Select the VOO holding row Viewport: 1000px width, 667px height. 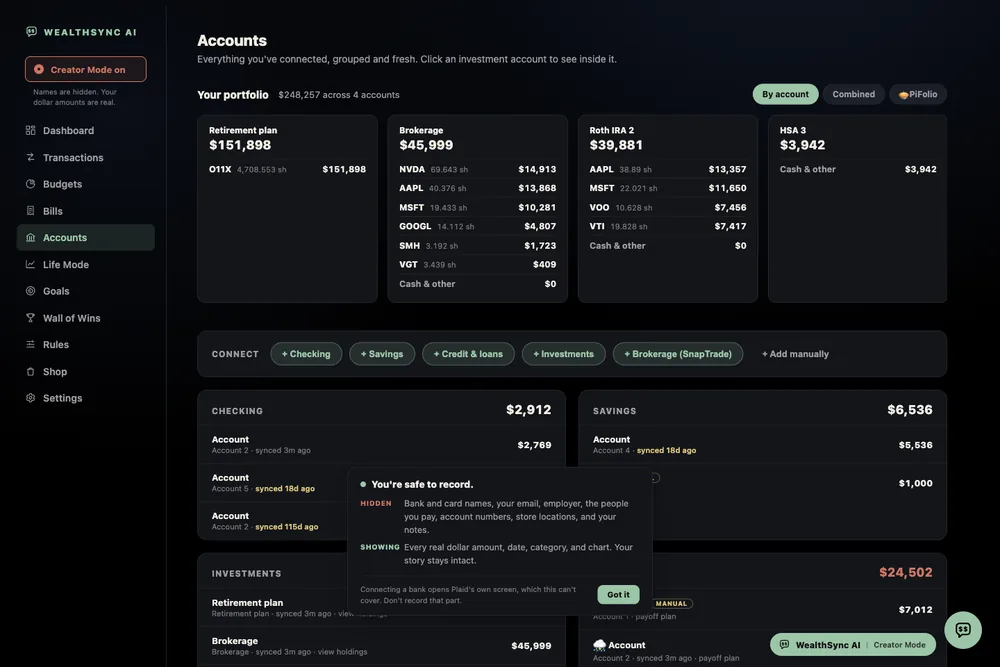(668, 207)
